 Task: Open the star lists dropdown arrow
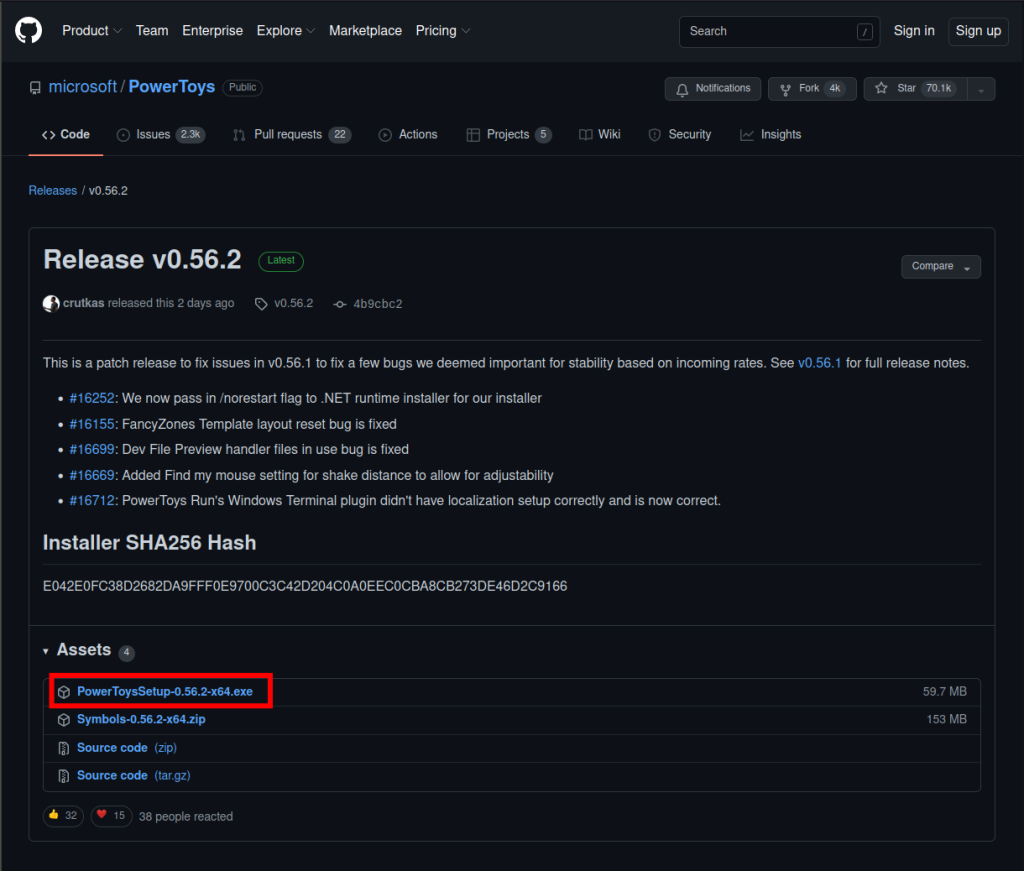pos(981,89)
